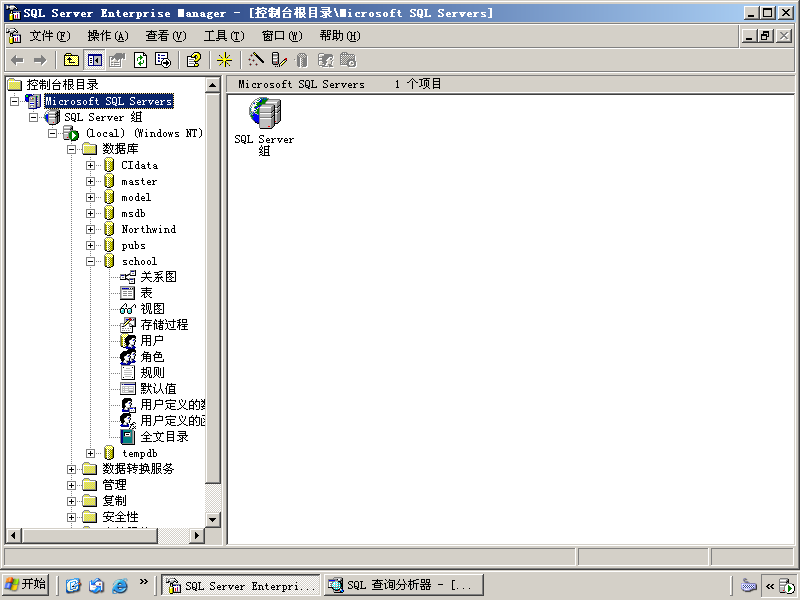Collapse the school database

pos(90,261)
